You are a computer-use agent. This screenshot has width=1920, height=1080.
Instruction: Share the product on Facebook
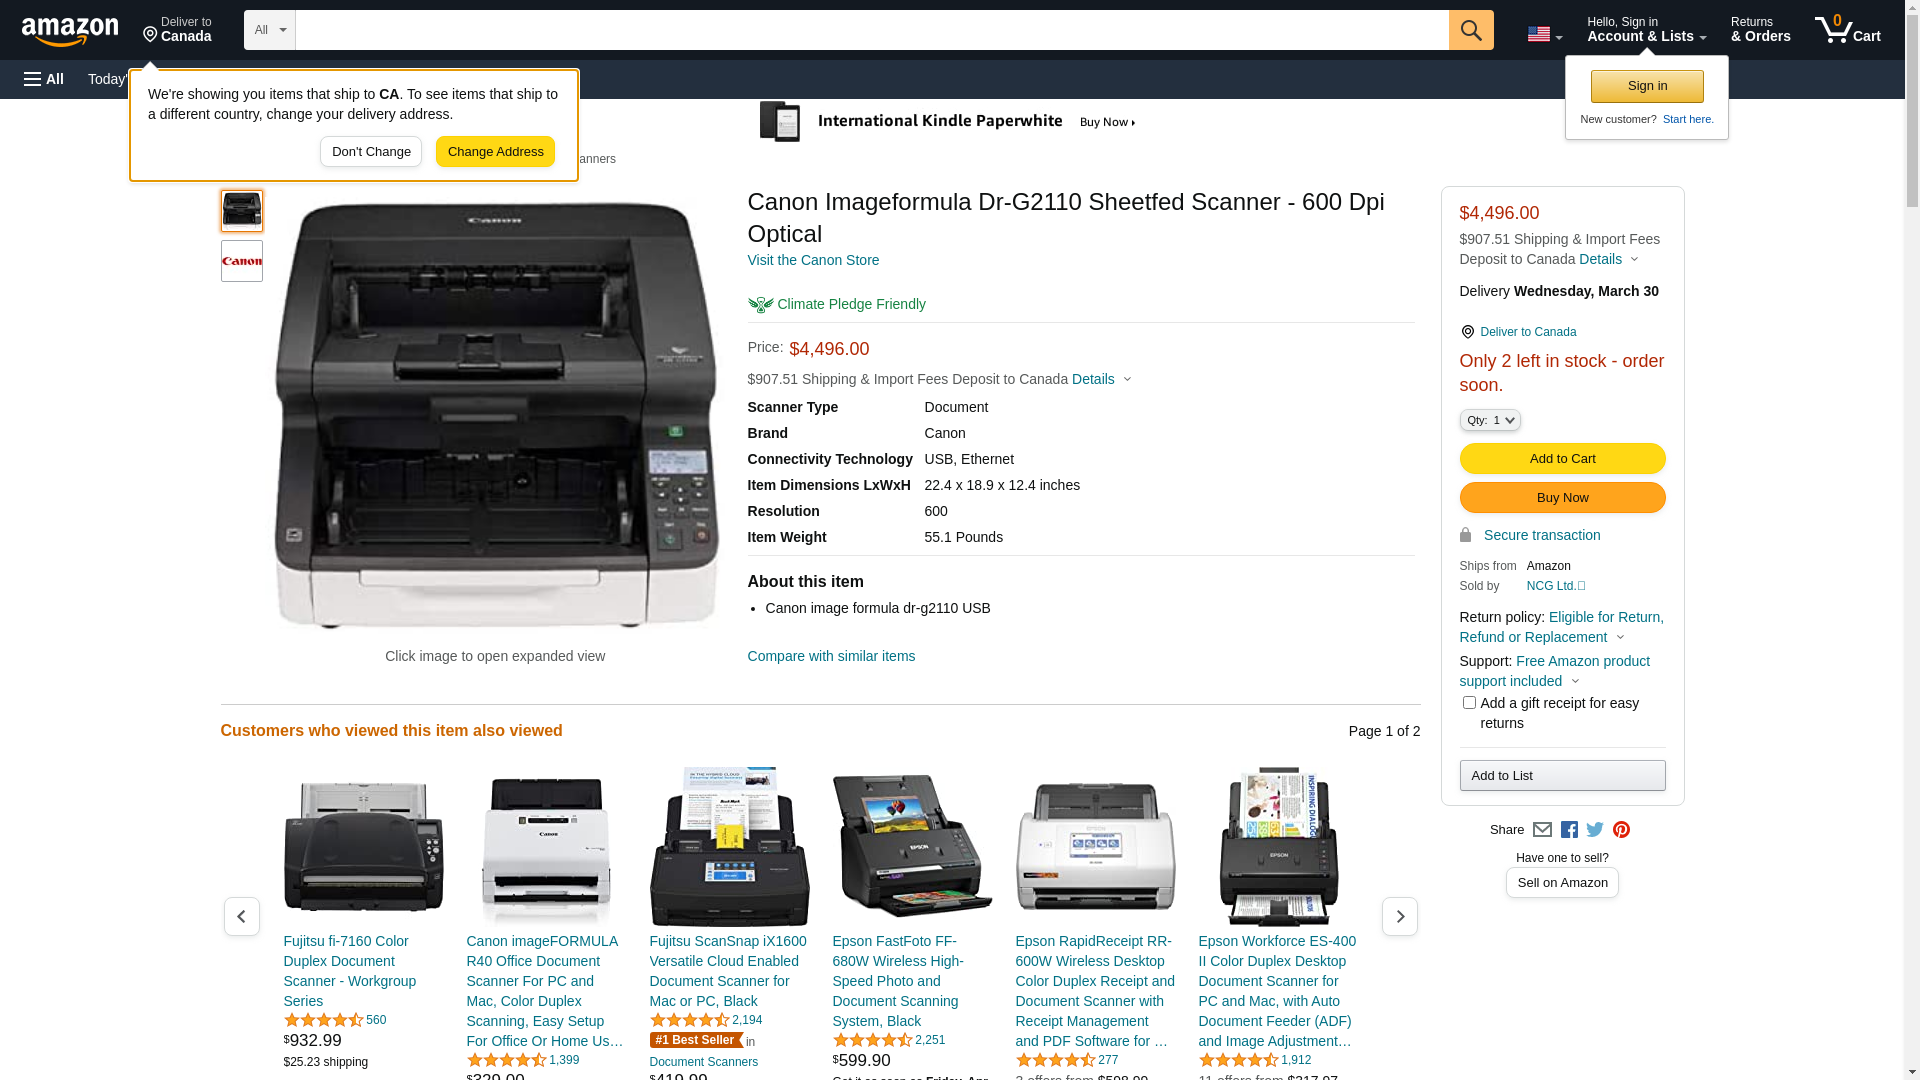[x=1569, y=830]
